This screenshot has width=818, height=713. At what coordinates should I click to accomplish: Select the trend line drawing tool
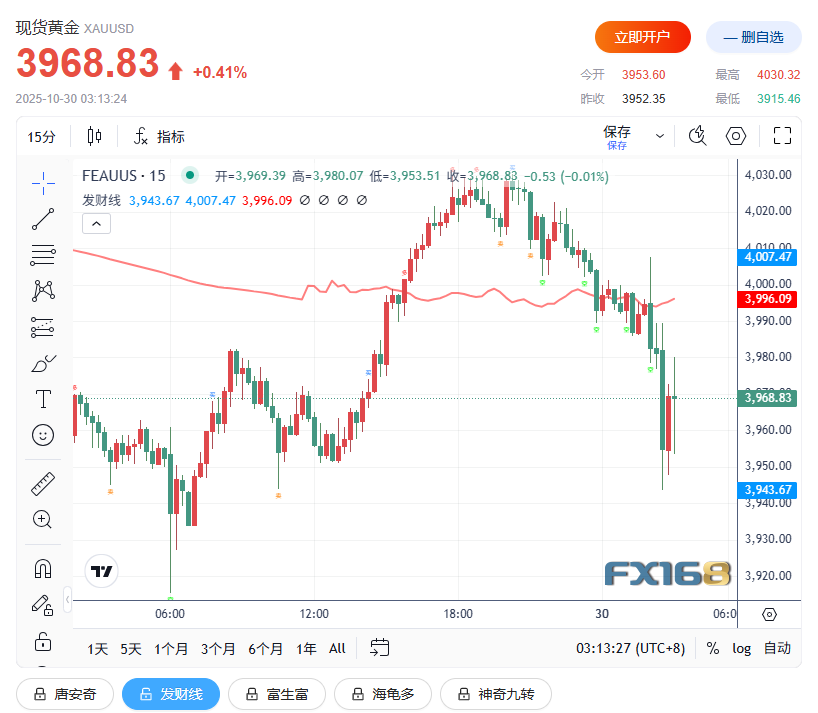pyautogui.click(x=43, y=219)
